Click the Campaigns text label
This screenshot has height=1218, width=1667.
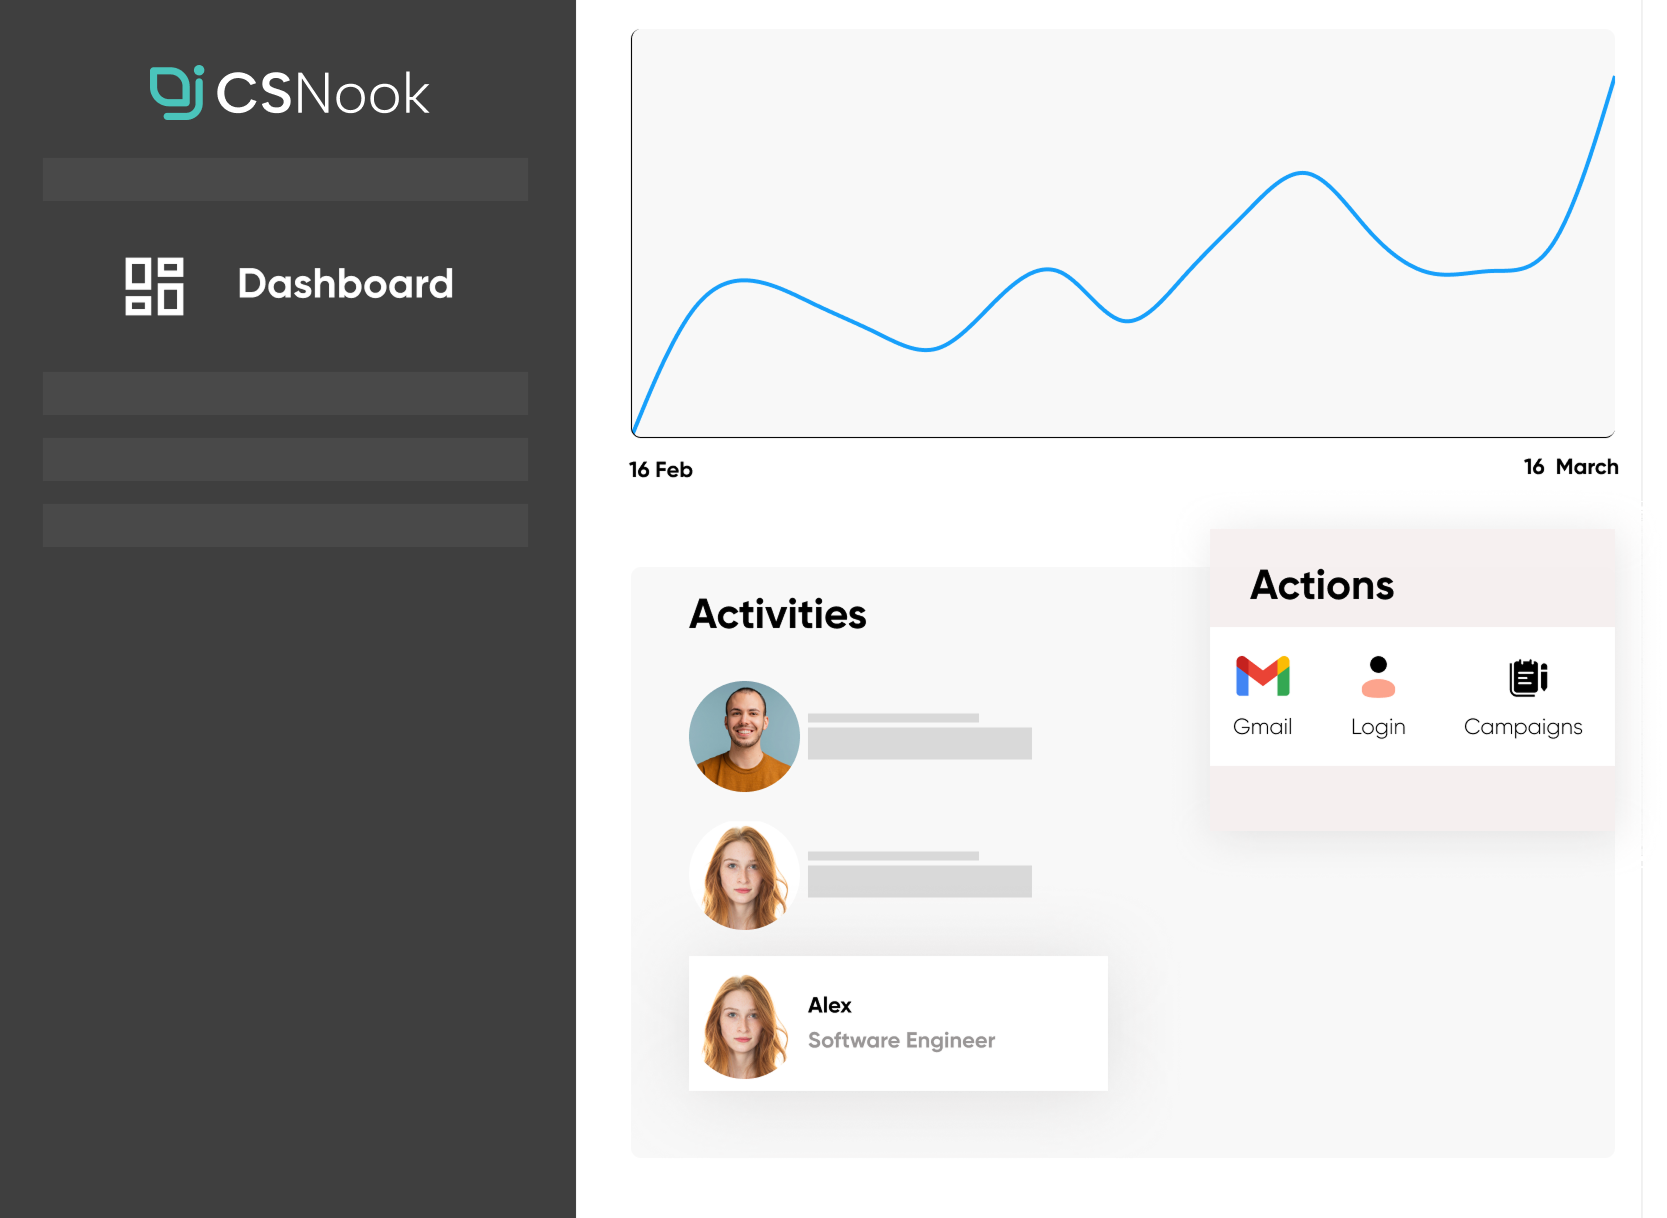point(1522,727)
